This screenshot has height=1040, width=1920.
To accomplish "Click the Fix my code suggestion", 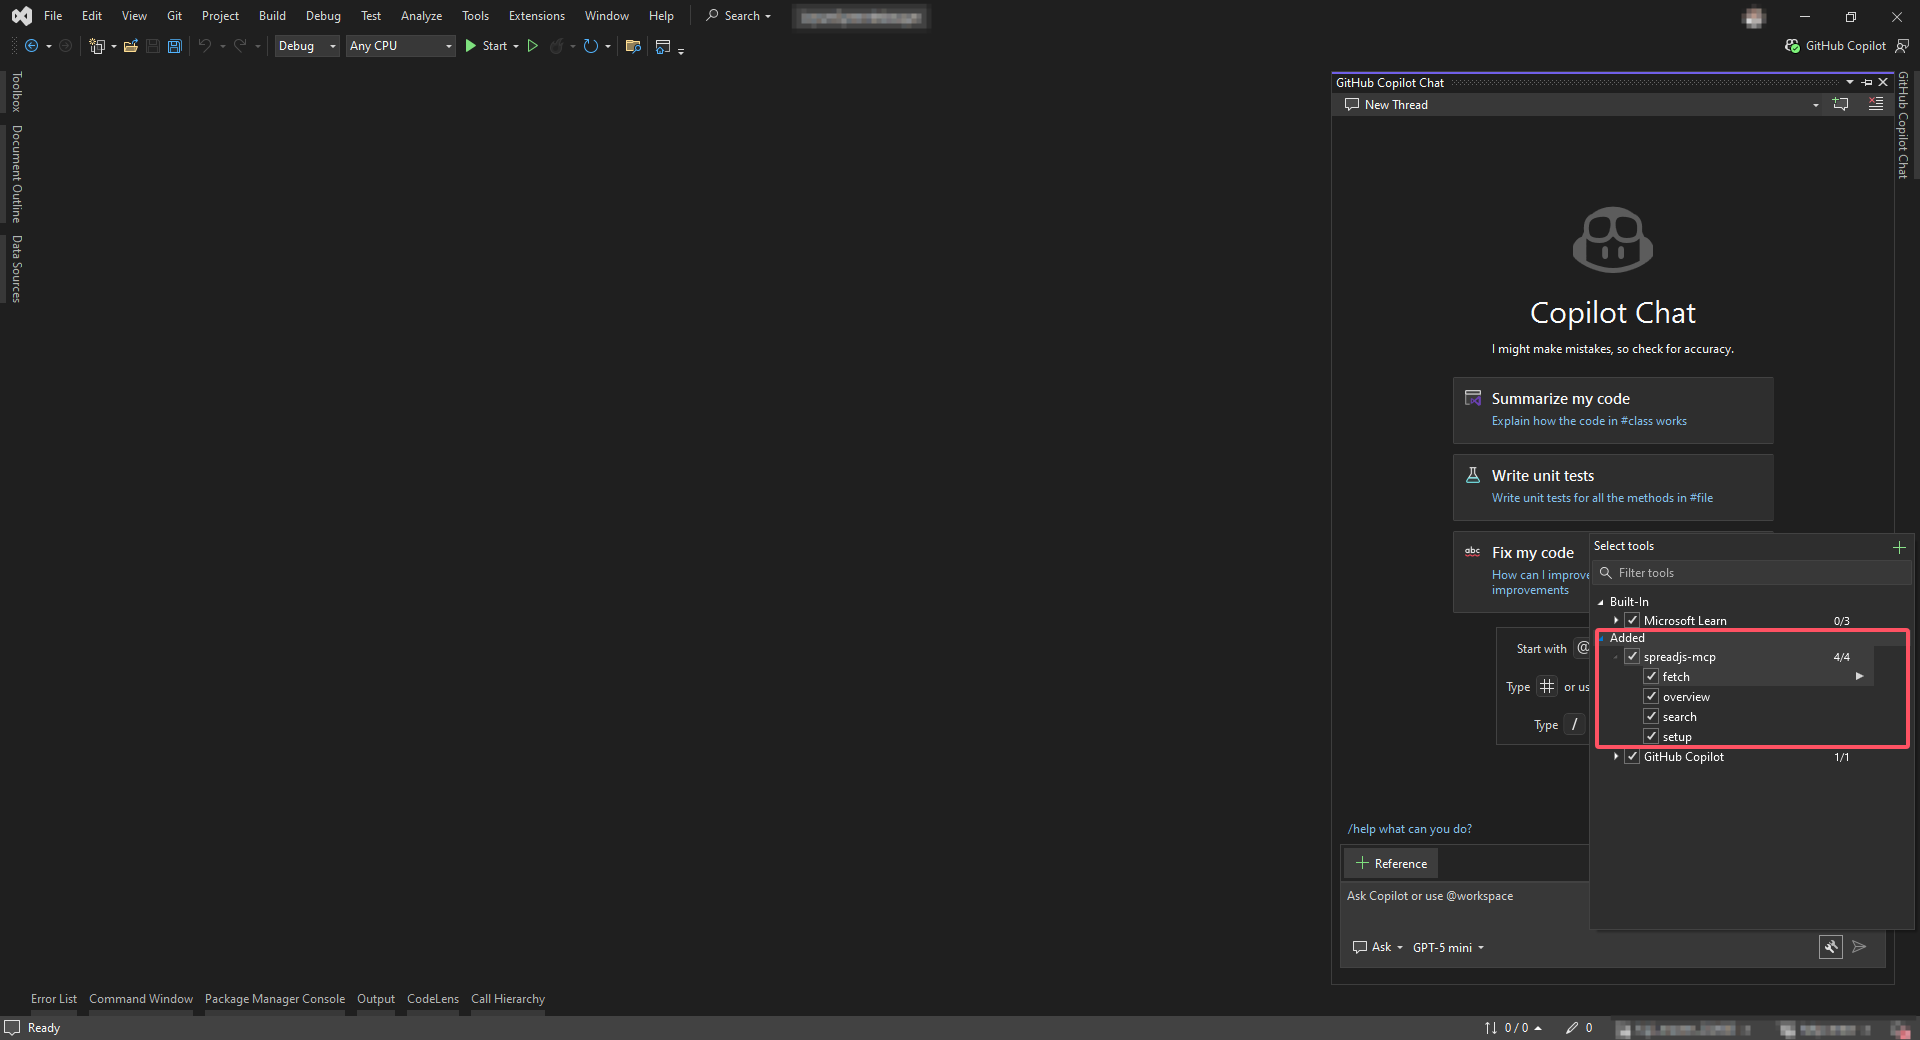I will click(x=1522, y=571).
